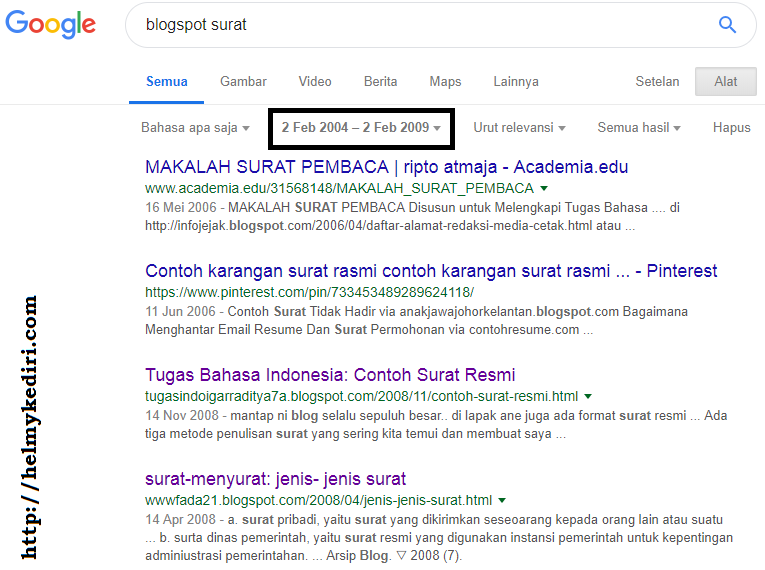
Task: Open Semua hasil results dropdown
Action: click(x=639, y=128)
